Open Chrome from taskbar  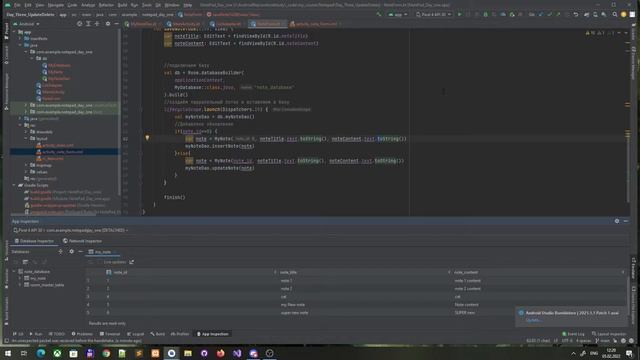(106, 353)
